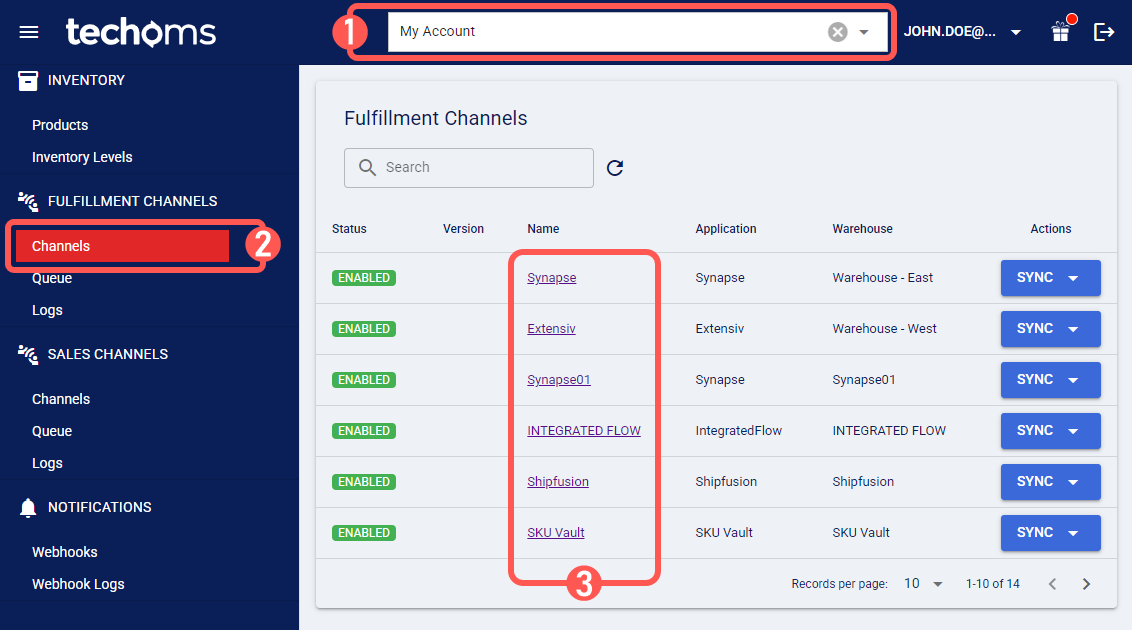Click the Warehouse - West cell
Screen dimensions: 1132x630
(884, 329)
